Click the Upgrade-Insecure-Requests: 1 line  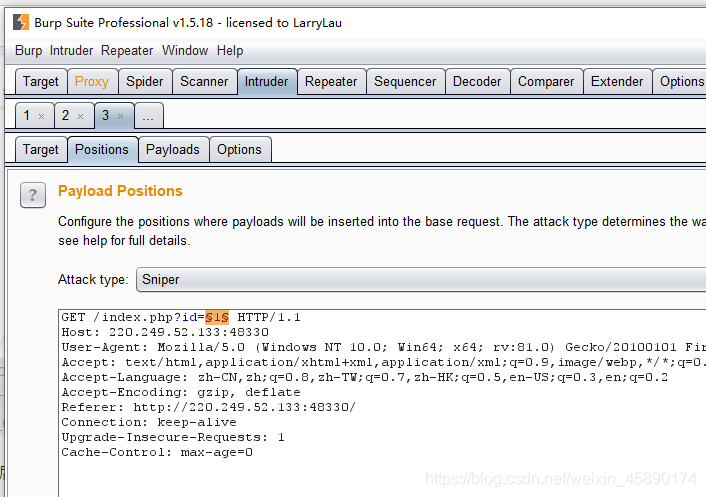[x=173, y=437]
